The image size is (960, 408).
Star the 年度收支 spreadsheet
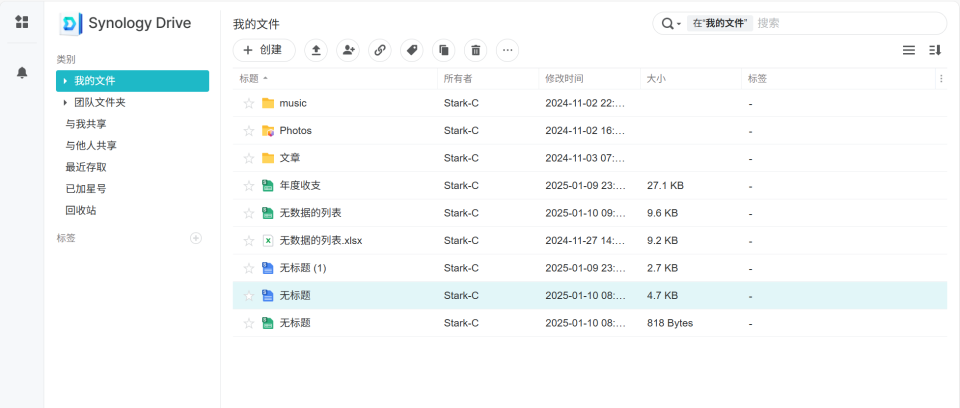coord(249,185)
